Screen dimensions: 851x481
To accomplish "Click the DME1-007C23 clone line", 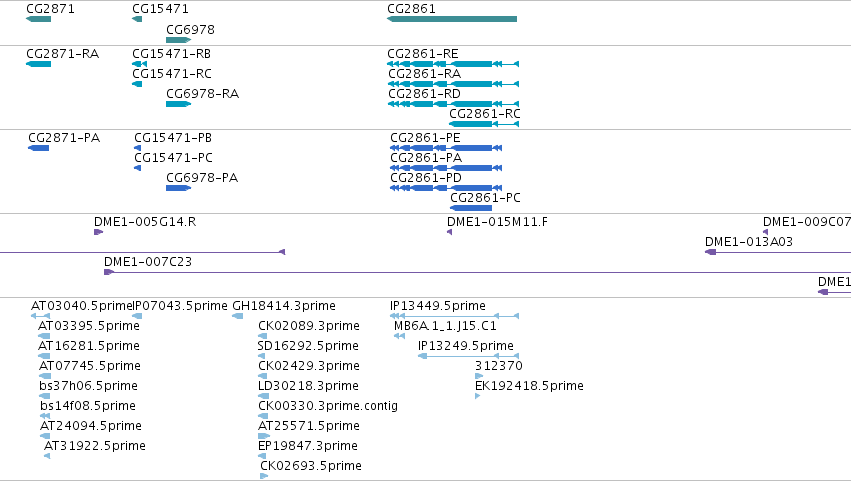I will coord(478,272).
